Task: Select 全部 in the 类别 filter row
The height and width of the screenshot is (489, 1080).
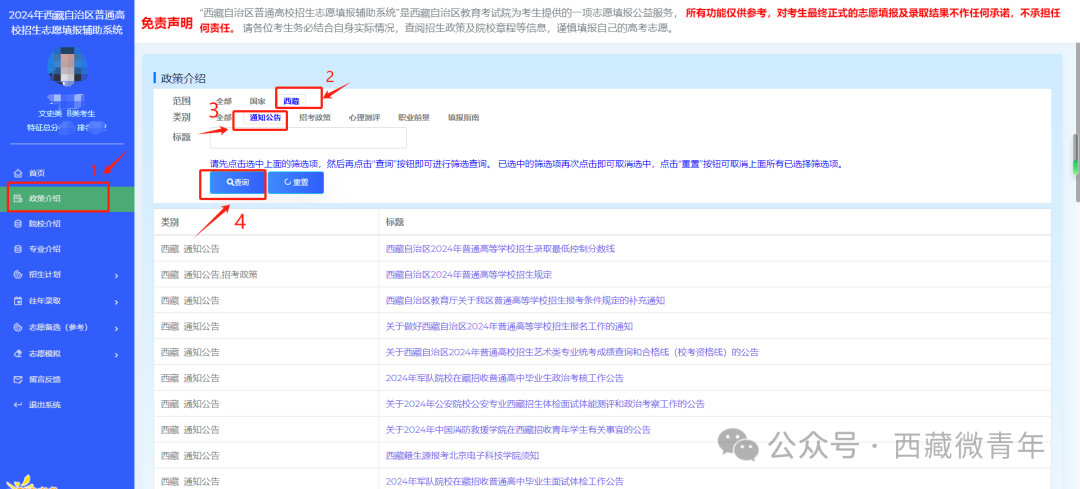Action: coord(224,118)
